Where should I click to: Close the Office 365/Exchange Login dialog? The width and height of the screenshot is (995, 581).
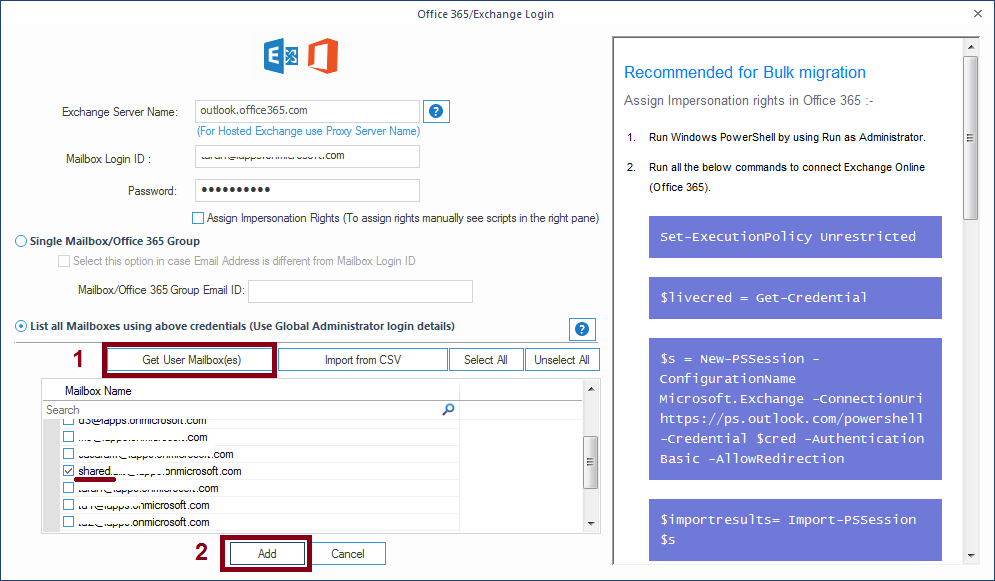pyautogui.click(x=978, y=13)
